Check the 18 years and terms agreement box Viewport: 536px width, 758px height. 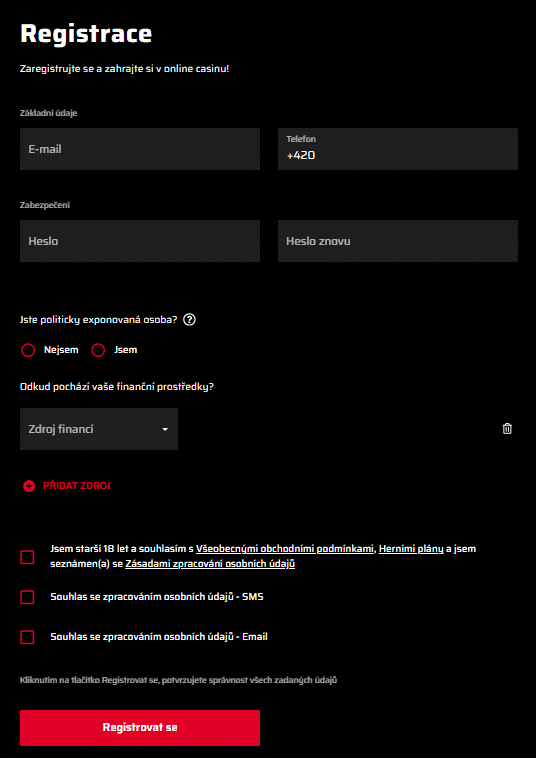[x=28, y=557]
